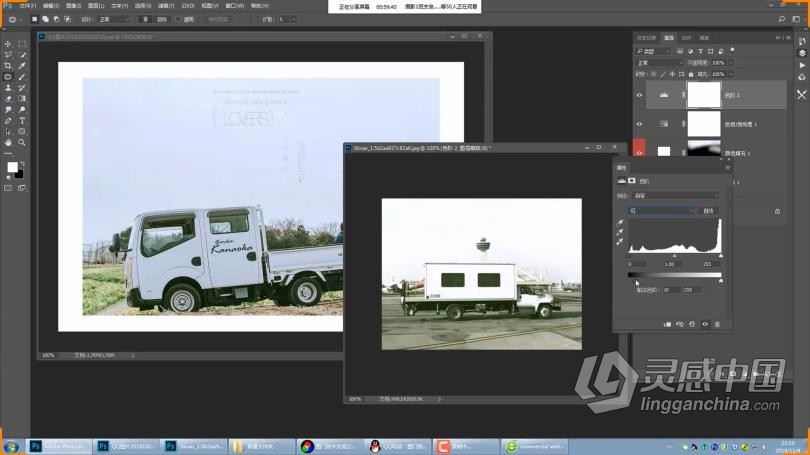The image size is (810, 455).
Task: Open the Levels preset dropdown
Action: [675, 196]
